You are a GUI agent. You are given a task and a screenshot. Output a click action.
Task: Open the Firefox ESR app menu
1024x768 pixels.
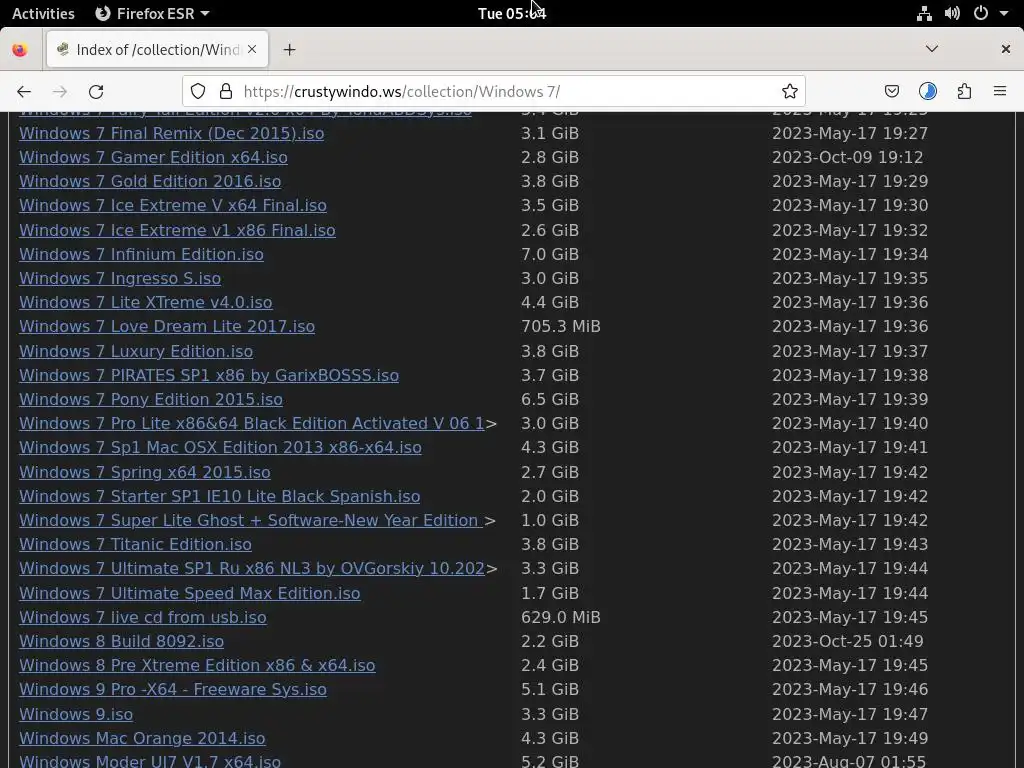tap(152, 13)
